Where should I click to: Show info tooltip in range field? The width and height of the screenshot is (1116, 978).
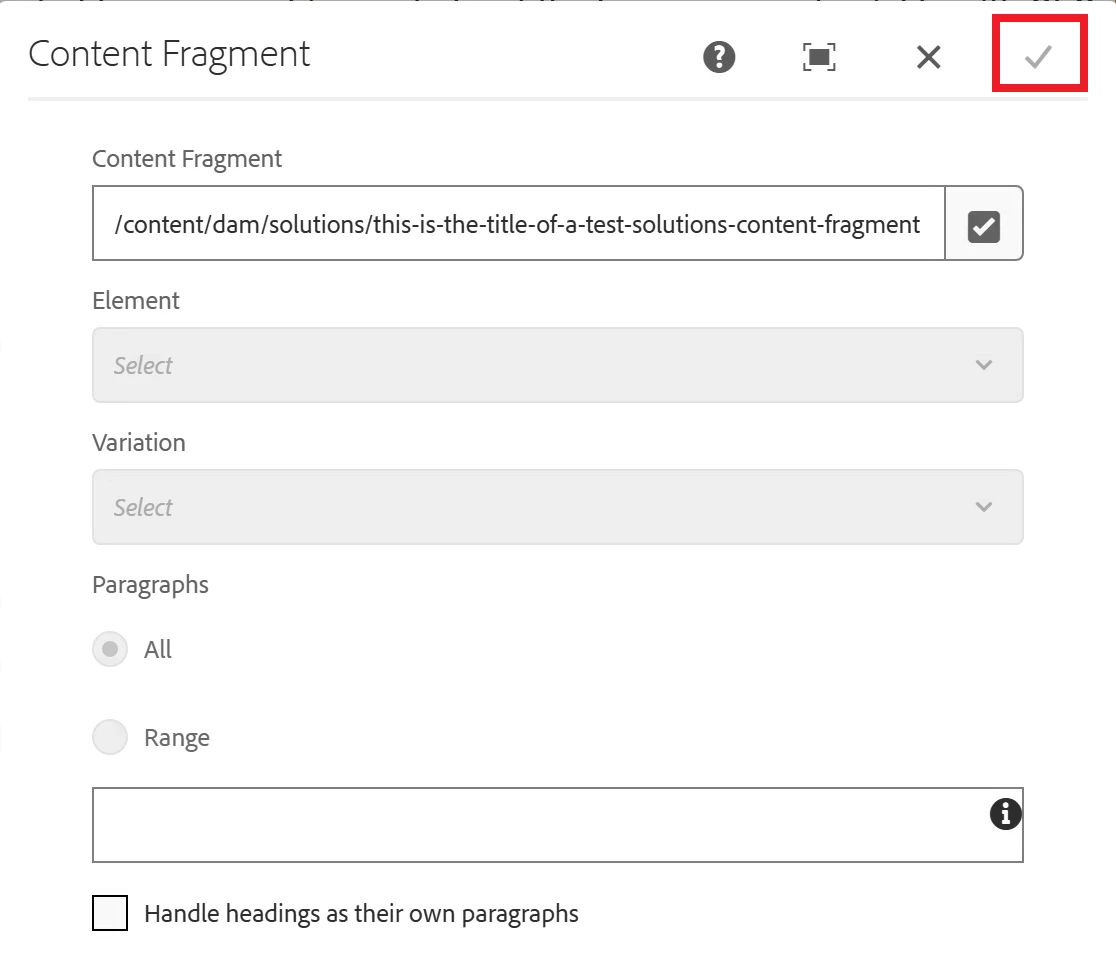tap(1006, 813)
